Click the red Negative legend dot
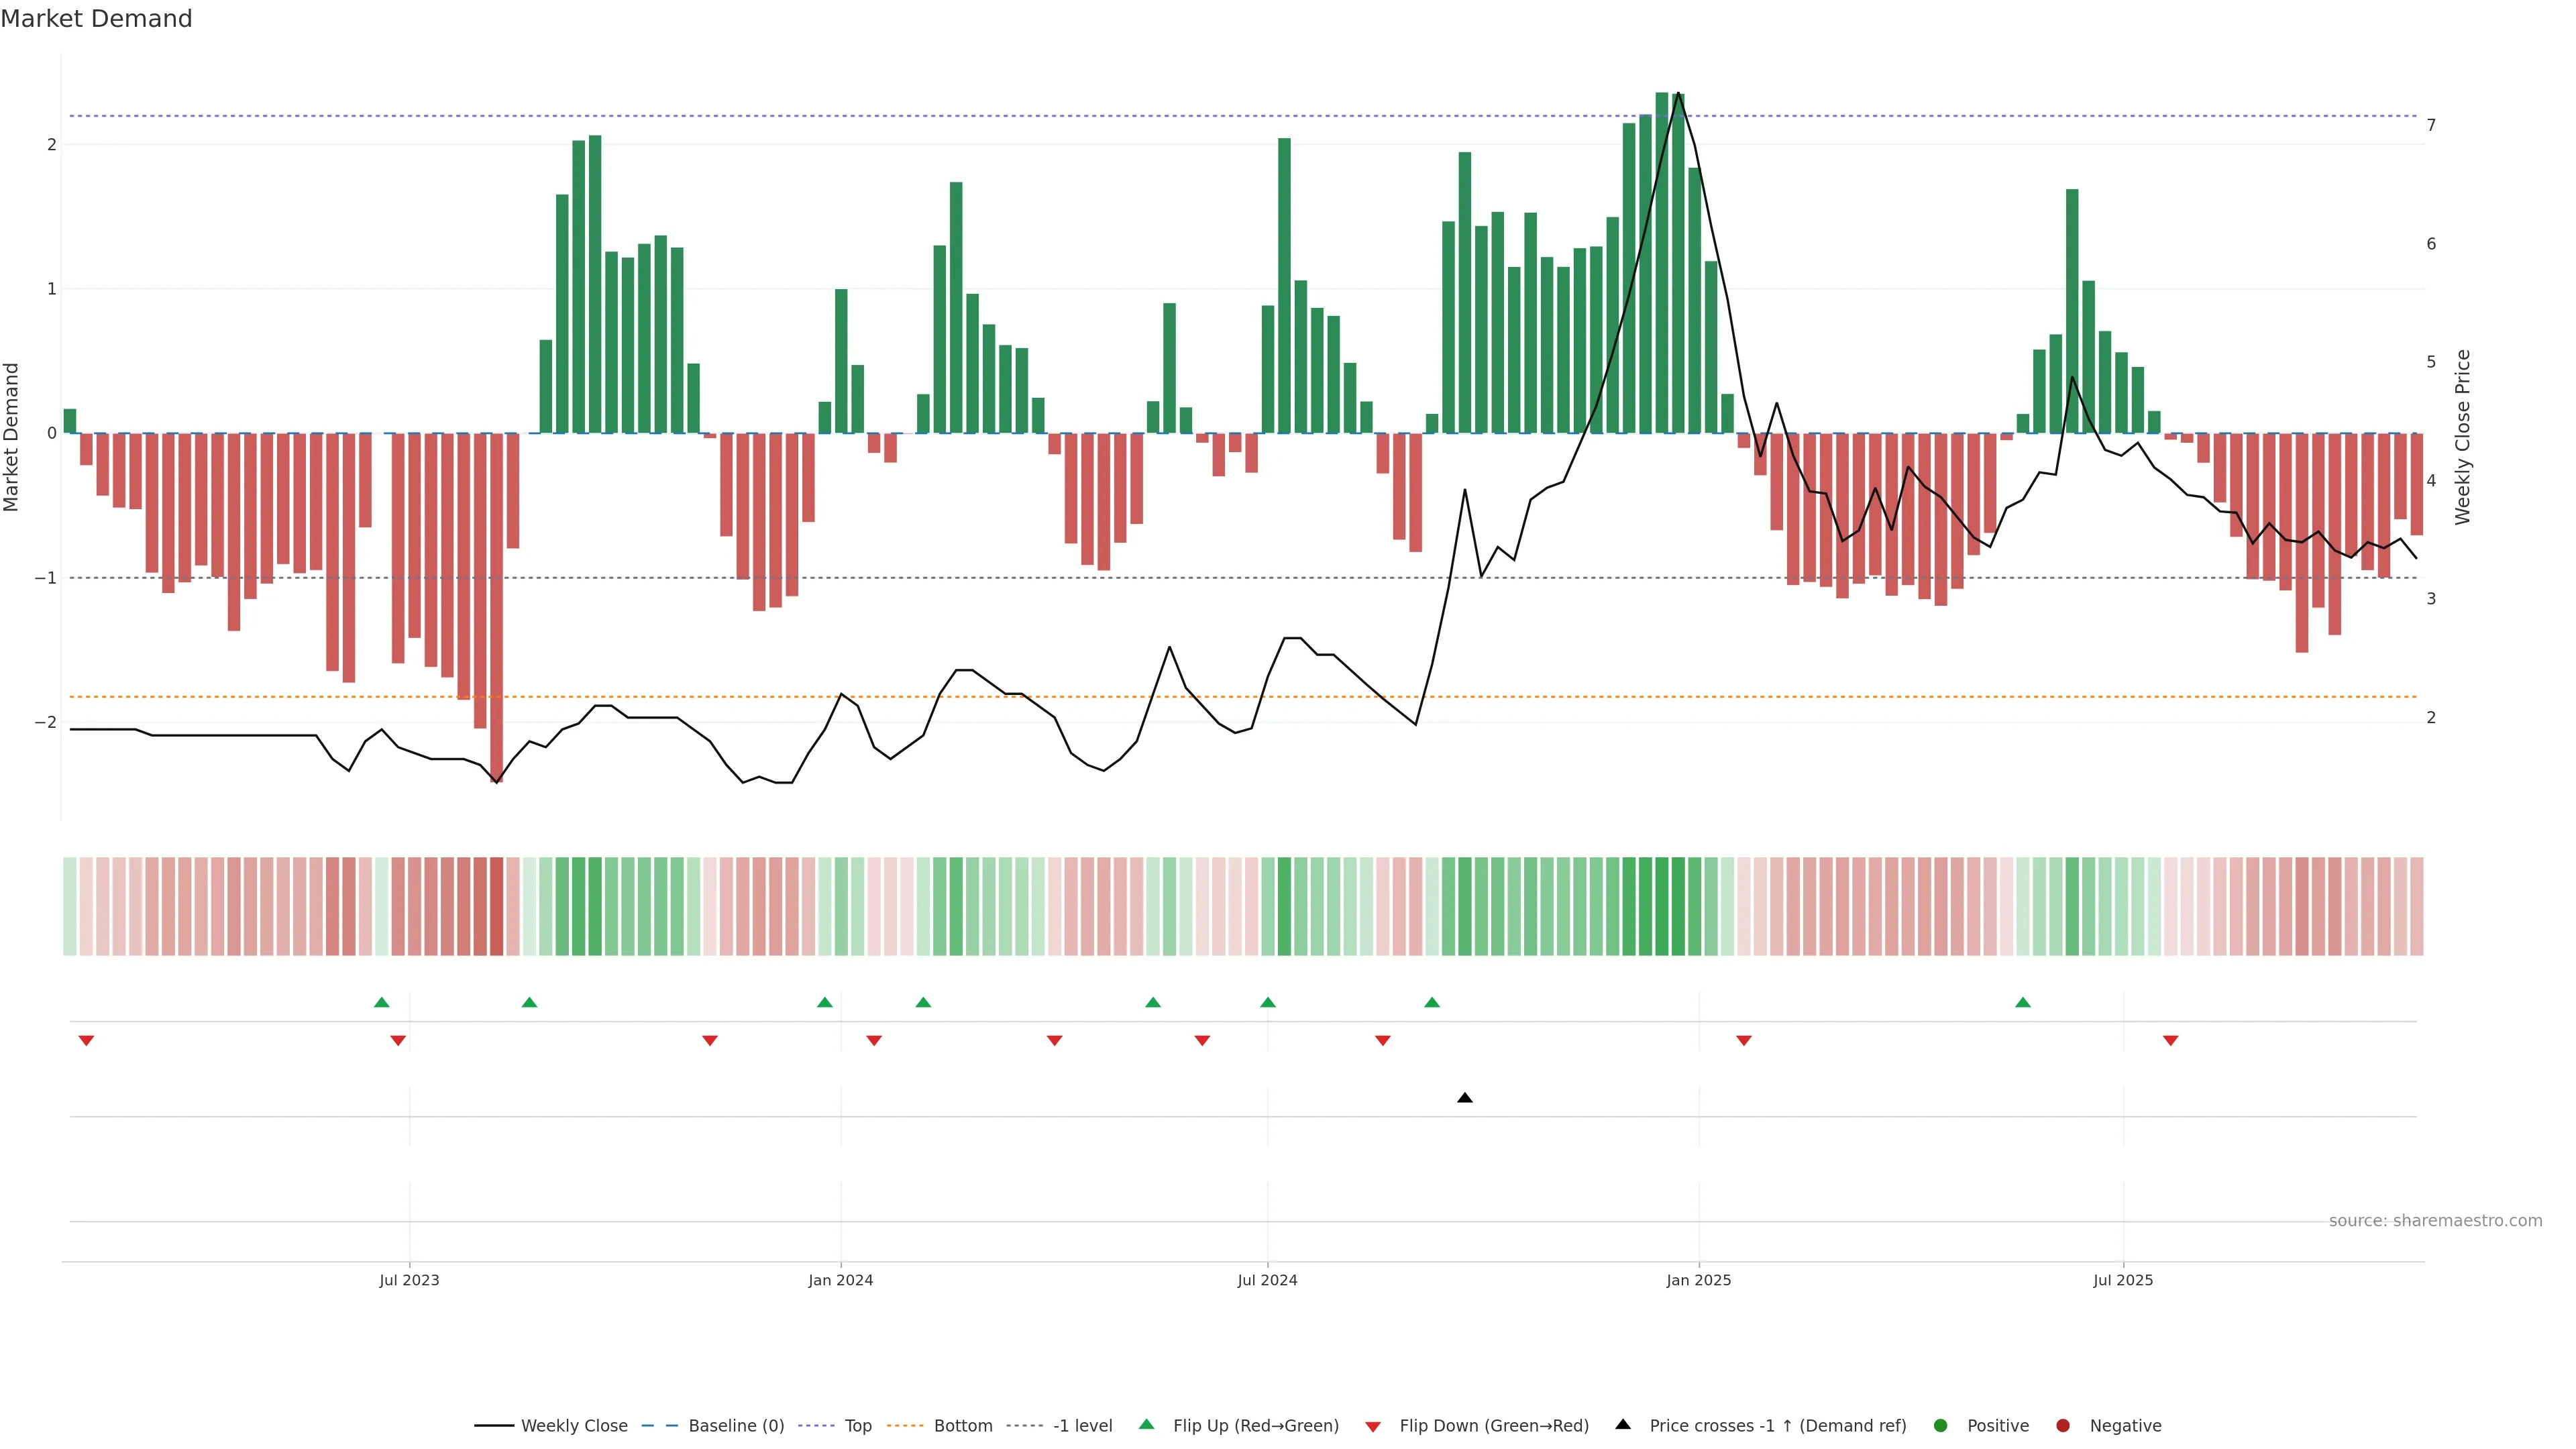Viewport: 2576px width, 1449px height. click(x=2062, y=1425)
